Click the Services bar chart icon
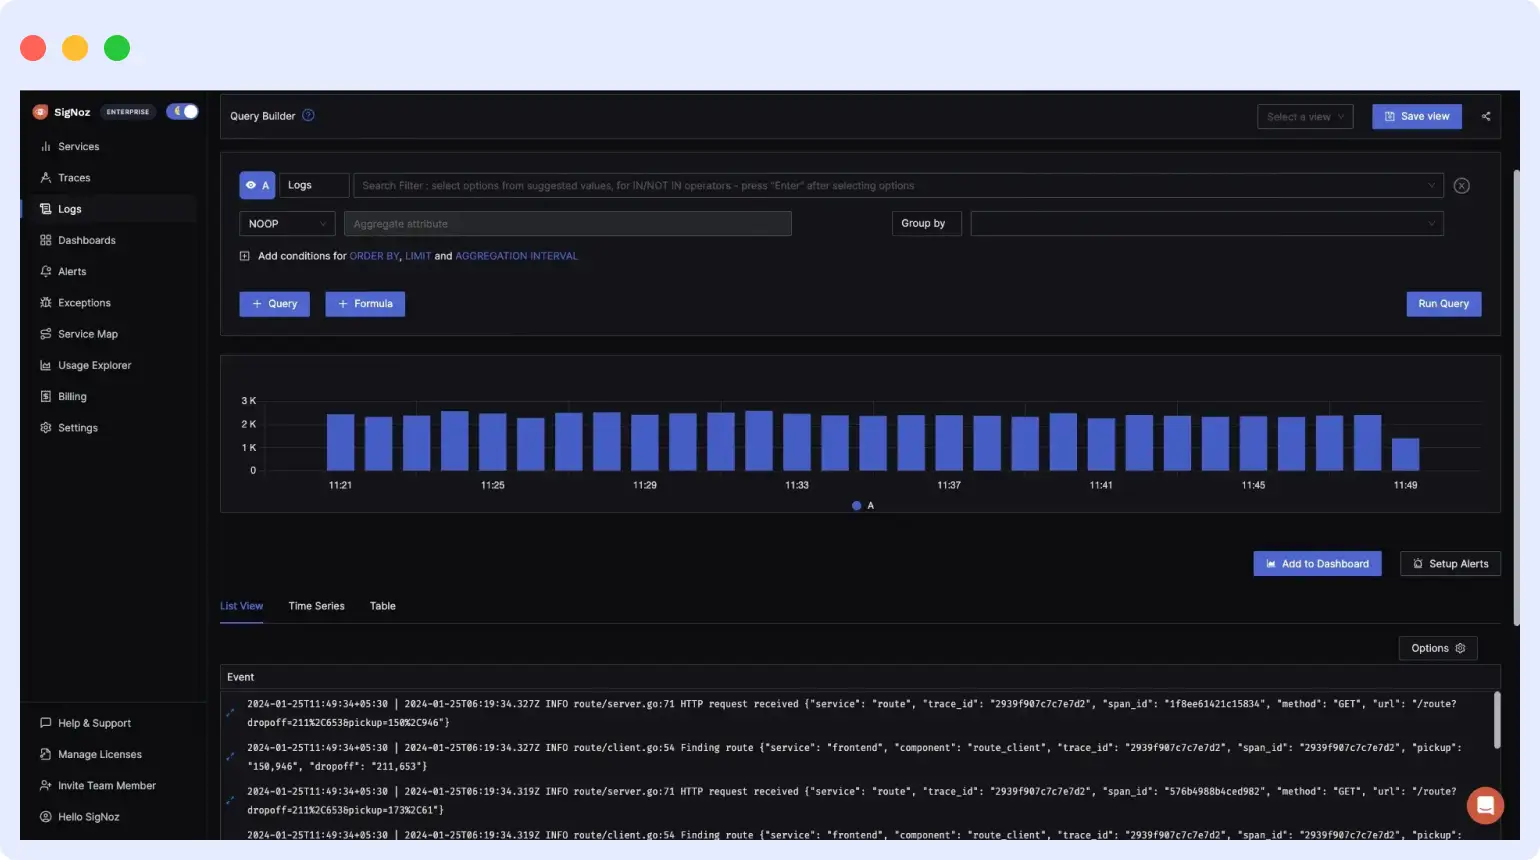Viewport: 1540px width, 860px height. pyautogui.click(x=45, y=147)
